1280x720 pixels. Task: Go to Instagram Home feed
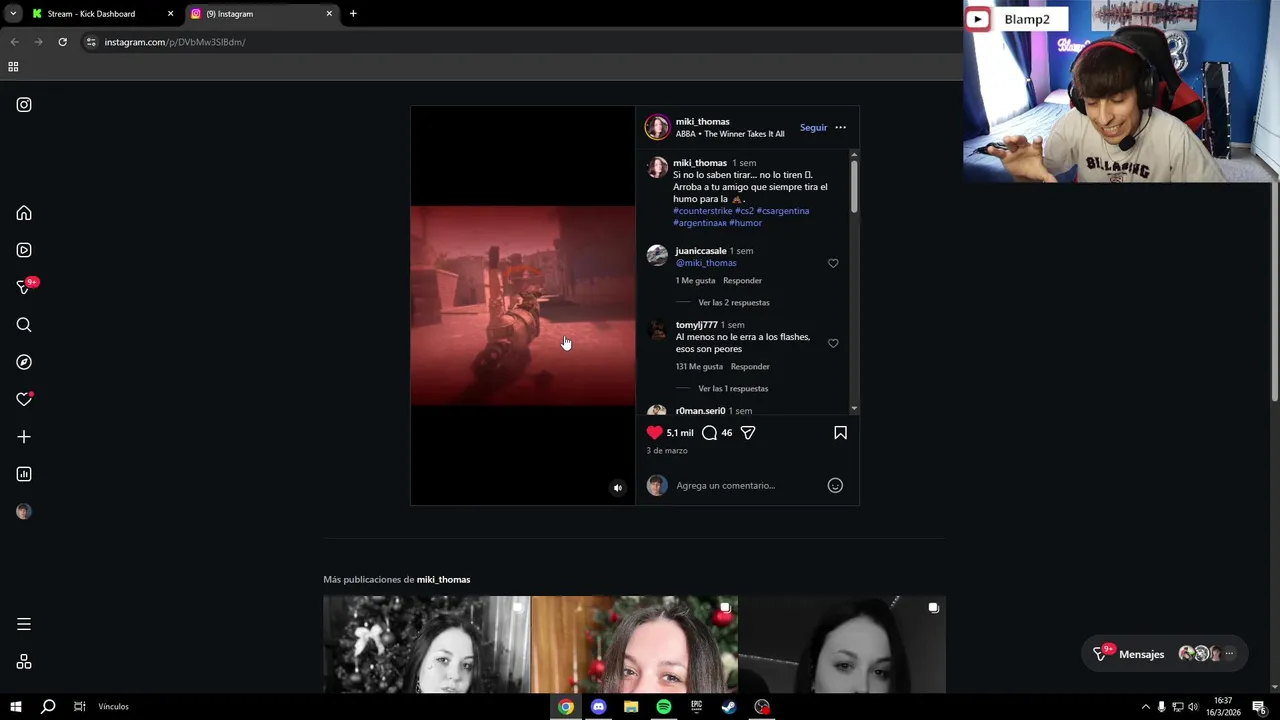pos(24,213)
